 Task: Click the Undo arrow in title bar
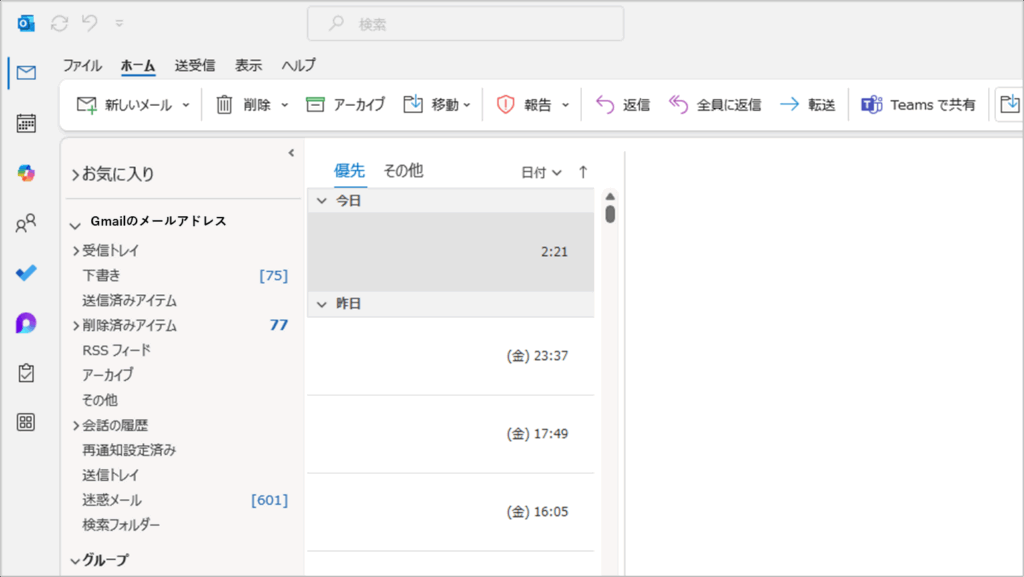90,23
